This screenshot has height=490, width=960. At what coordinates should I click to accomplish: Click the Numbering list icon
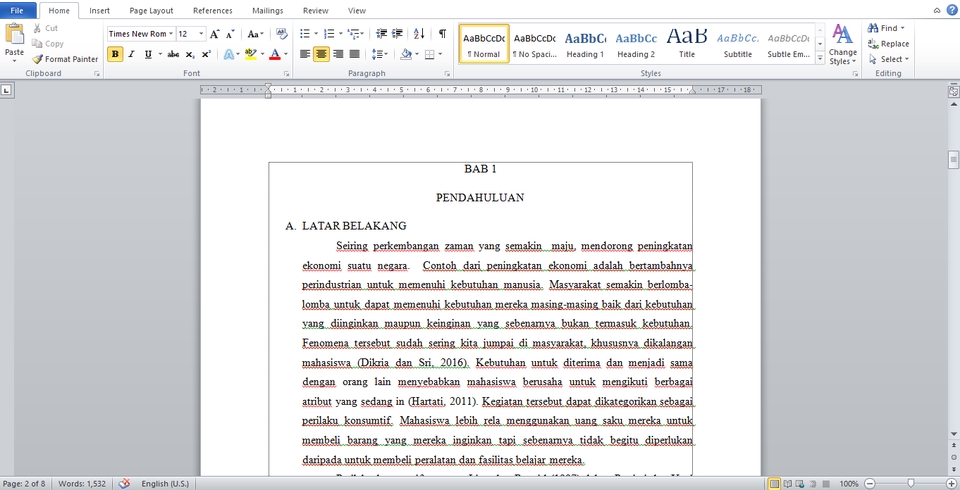tap(329, 34)
